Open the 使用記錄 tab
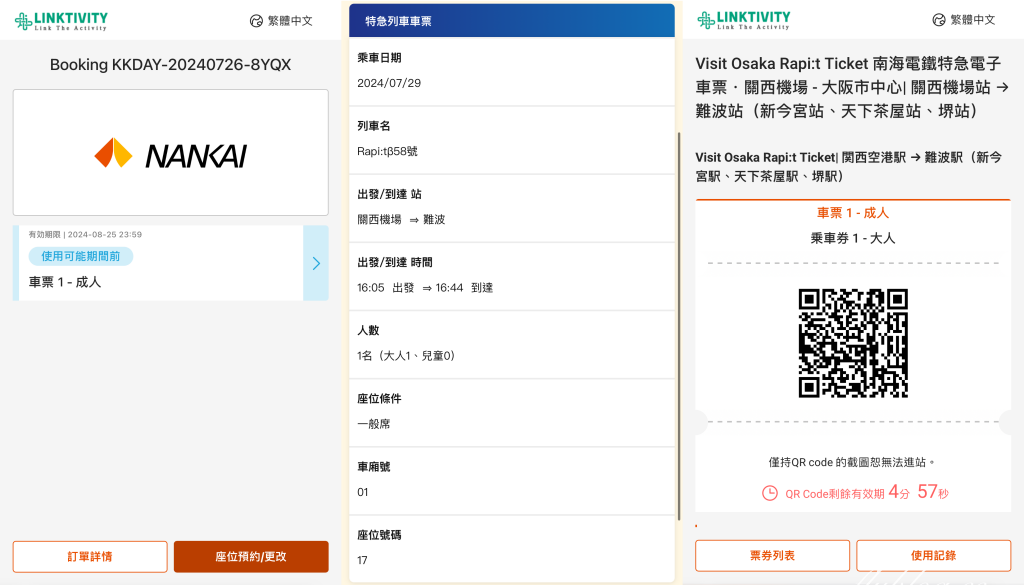This screenshot has height=585, width=1024. (x=934, y=555)
